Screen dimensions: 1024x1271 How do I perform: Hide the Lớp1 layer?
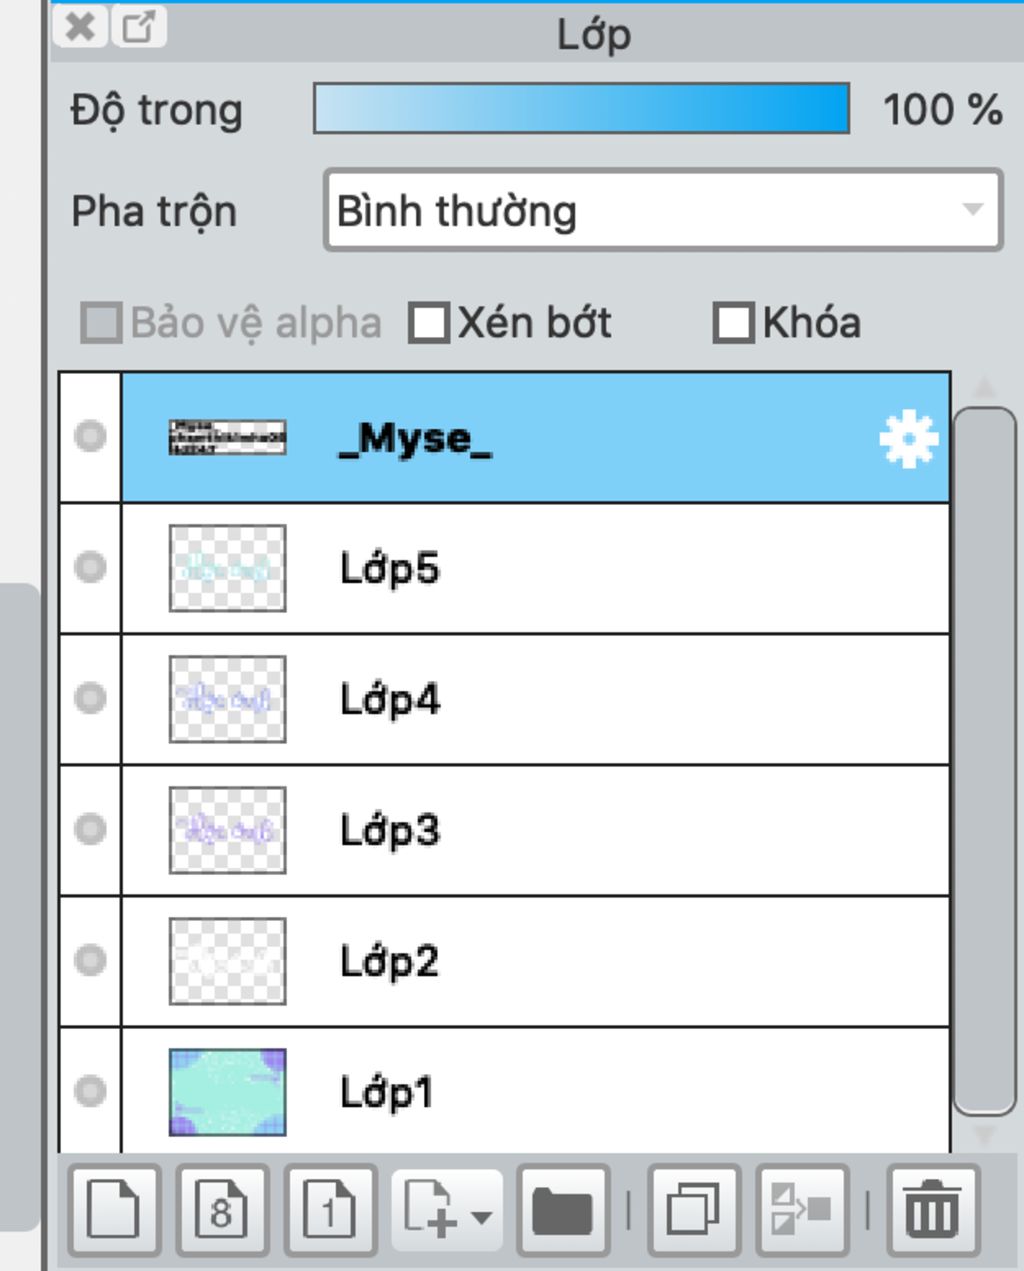[x=90, y=1090]
